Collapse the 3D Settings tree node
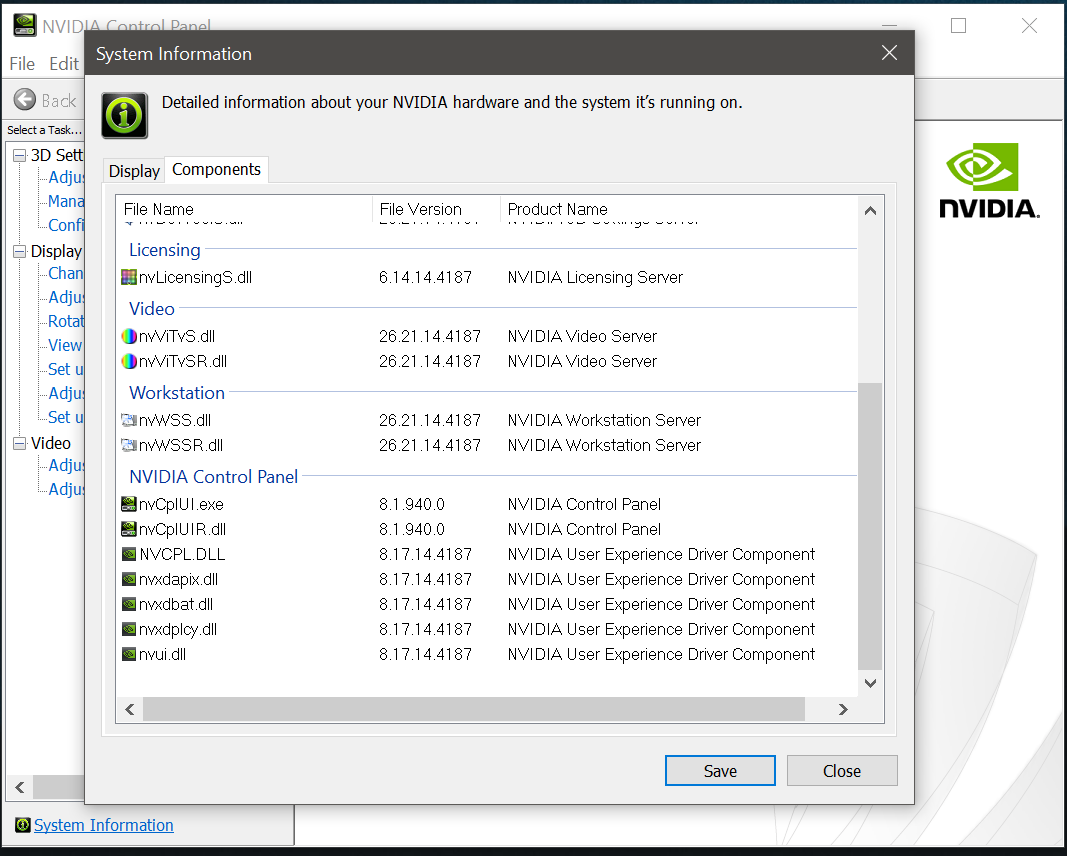Screen dimensions: 1067x856 coord(17,155)
